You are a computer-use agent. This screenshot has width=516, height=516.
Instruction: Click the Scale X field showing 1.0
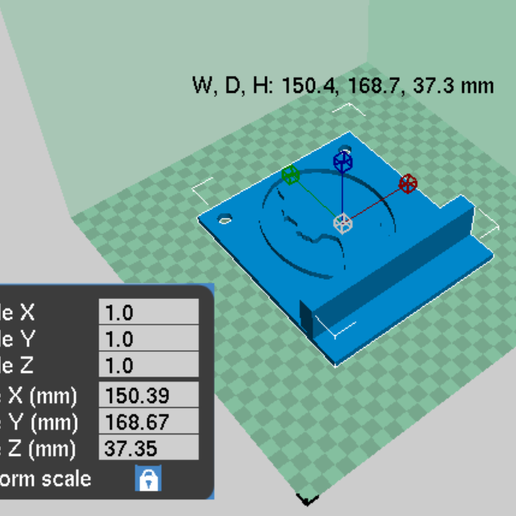pos(149,312)
